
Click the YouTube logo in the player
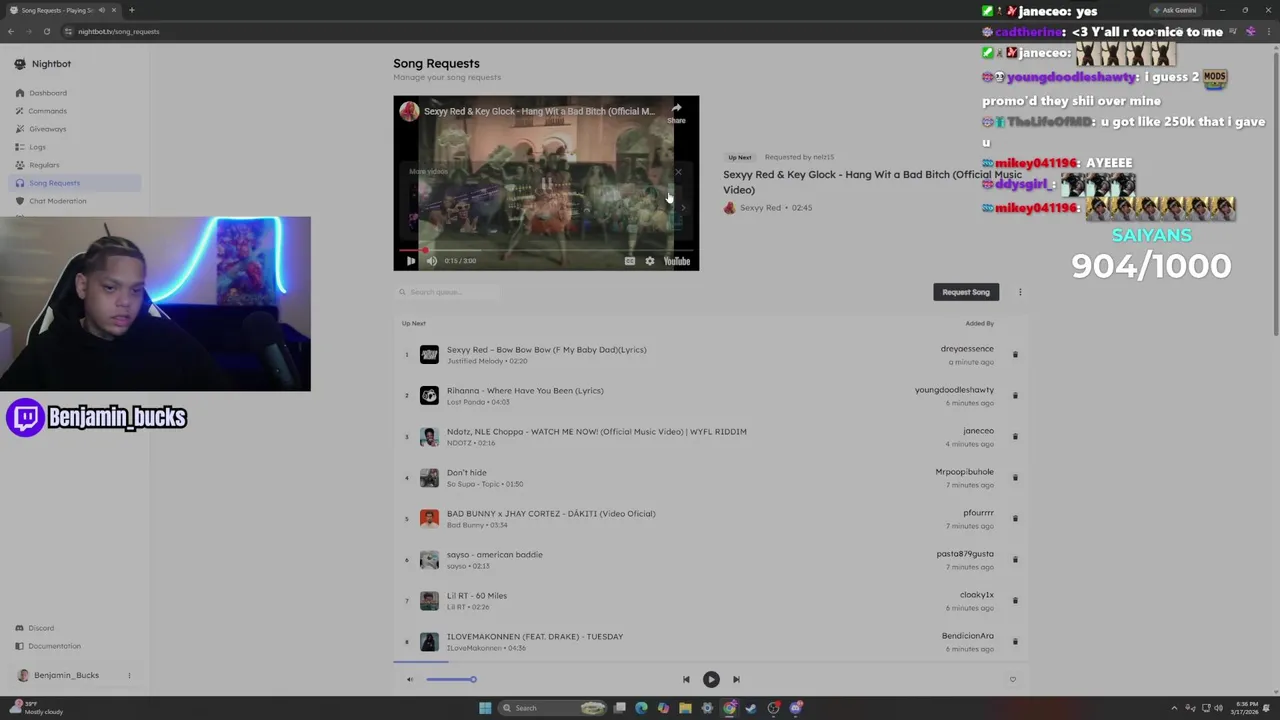tap(677, 261)
